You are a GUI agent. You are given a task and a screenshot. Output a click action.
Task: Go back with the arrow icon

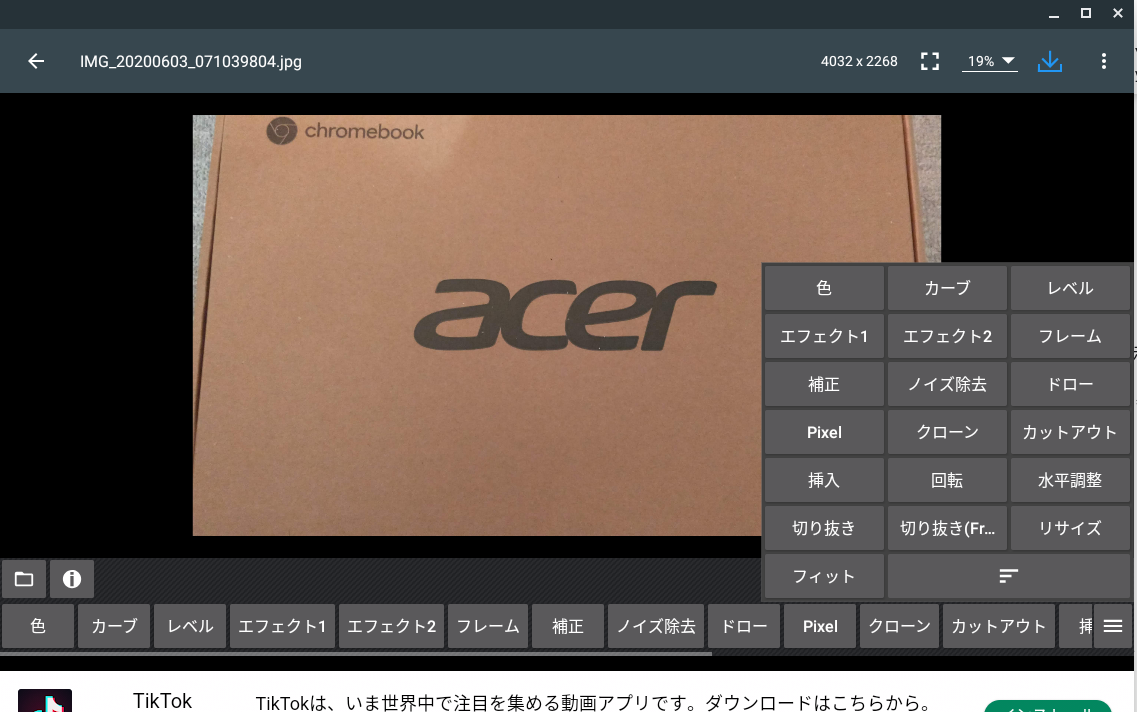pyautogui.click(x=36, y=62)
